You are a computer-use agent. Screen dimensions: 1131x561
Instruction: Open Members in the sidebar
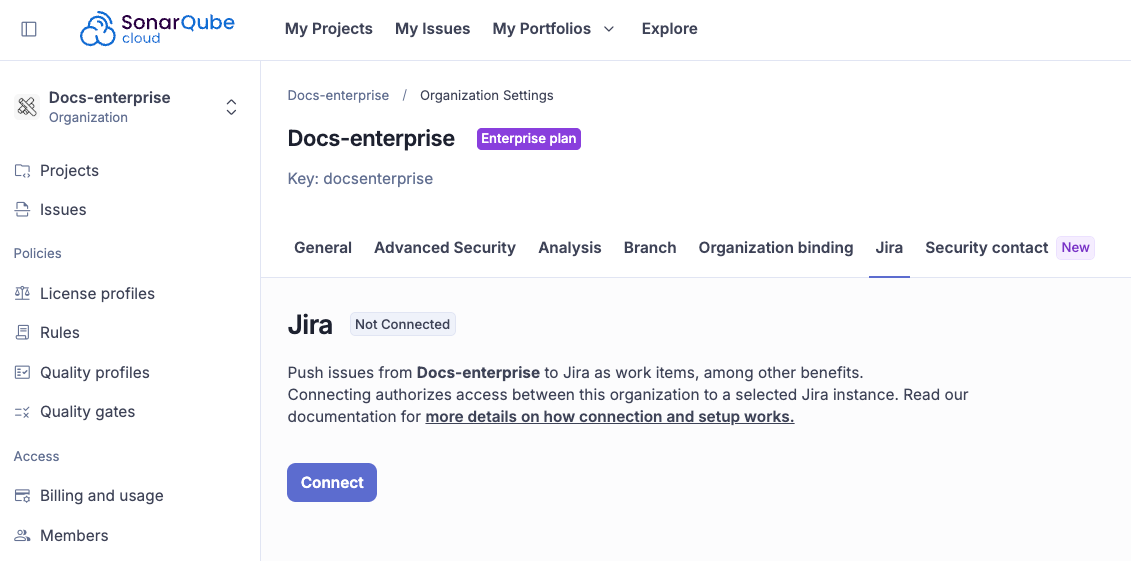tap(74, 536)
